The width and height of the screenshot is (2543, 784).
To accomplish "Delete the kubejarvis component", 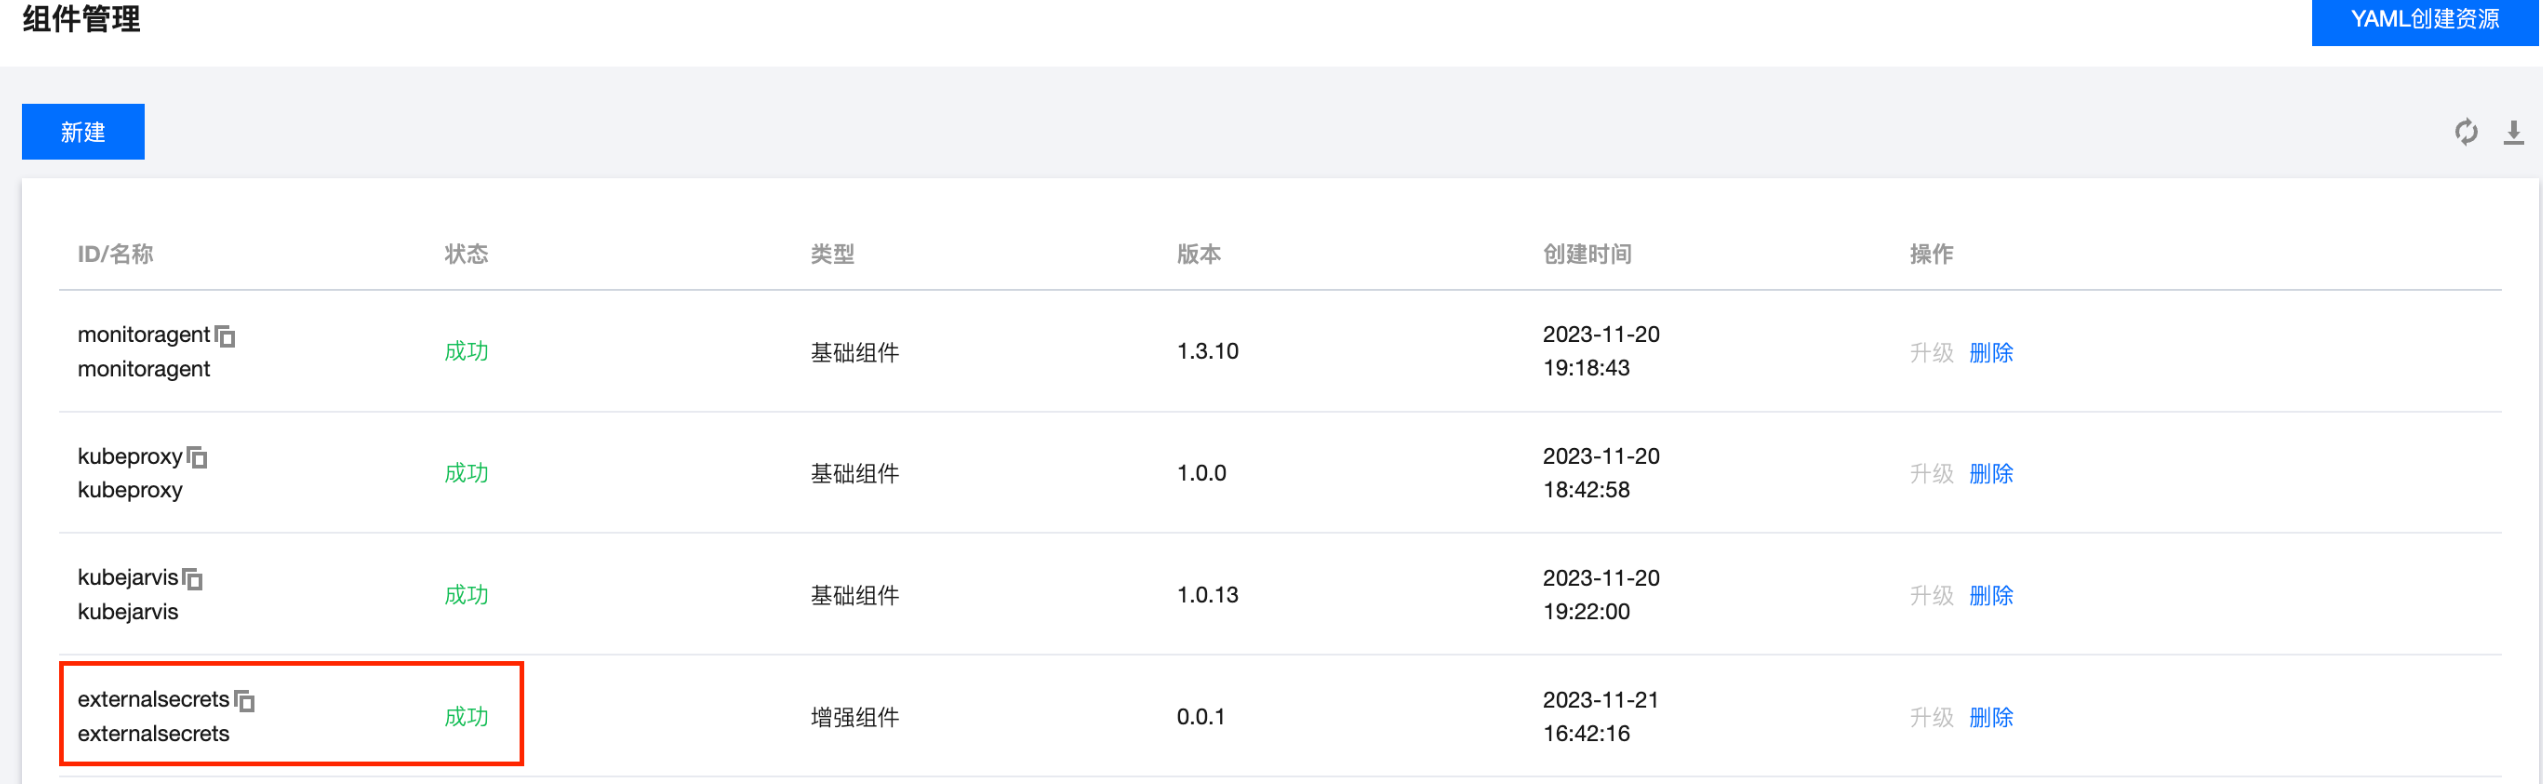I will (1990, 596).
